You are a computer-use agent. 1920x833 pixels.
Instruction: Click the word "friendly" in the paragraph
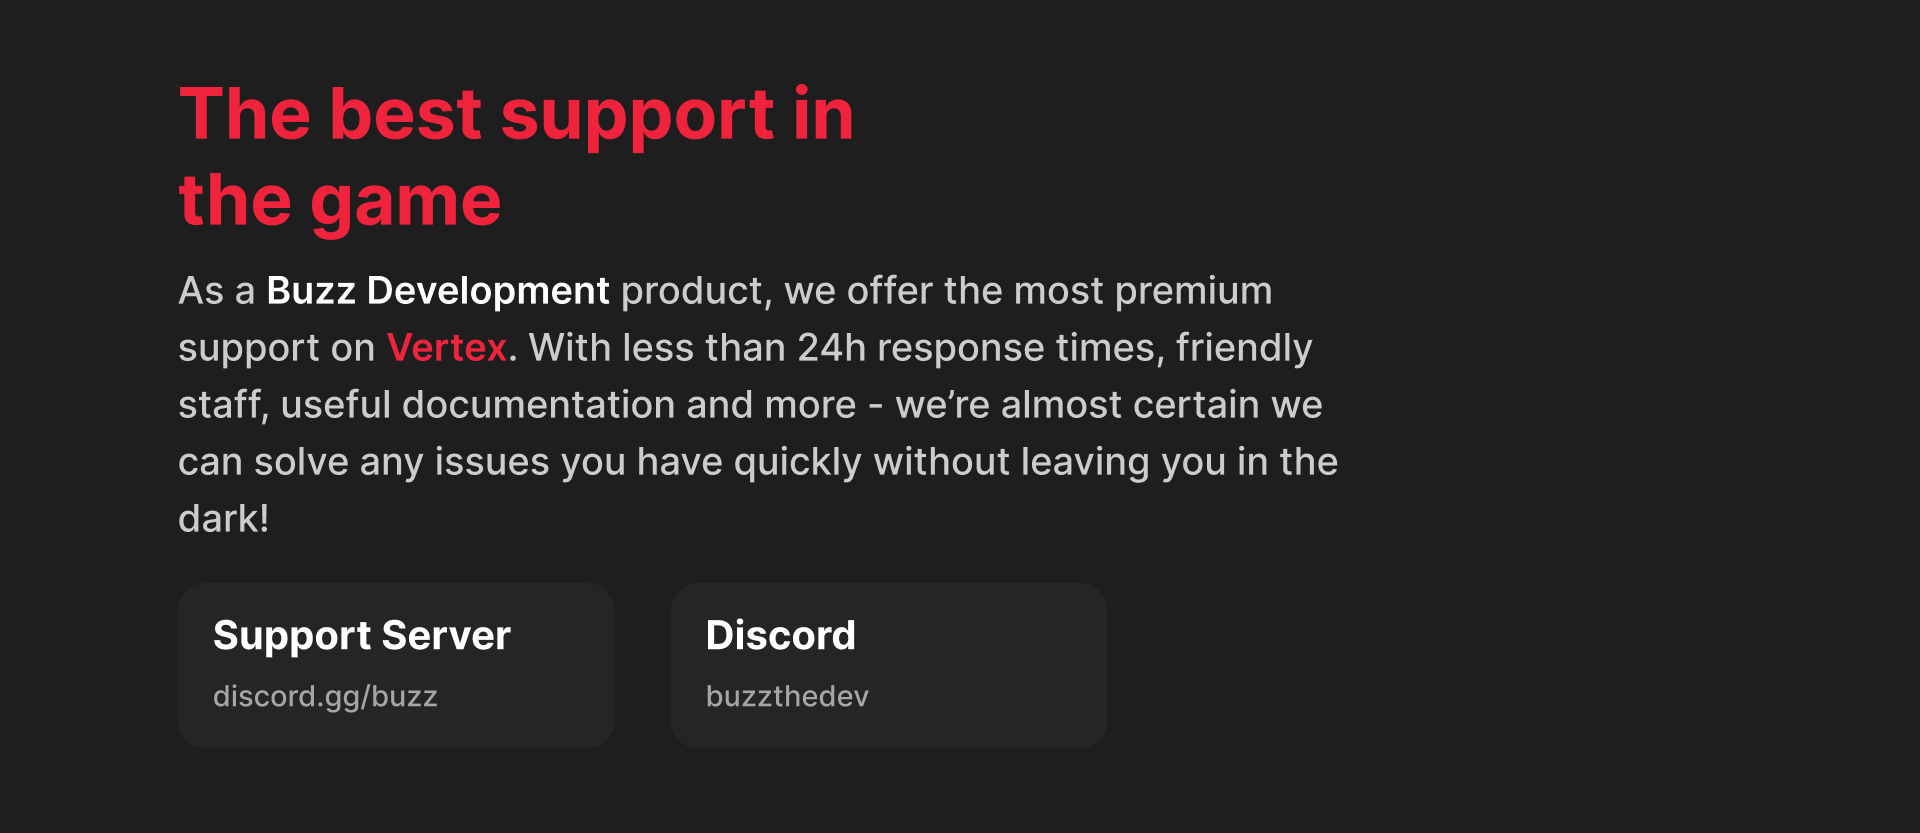(1244, 348)
